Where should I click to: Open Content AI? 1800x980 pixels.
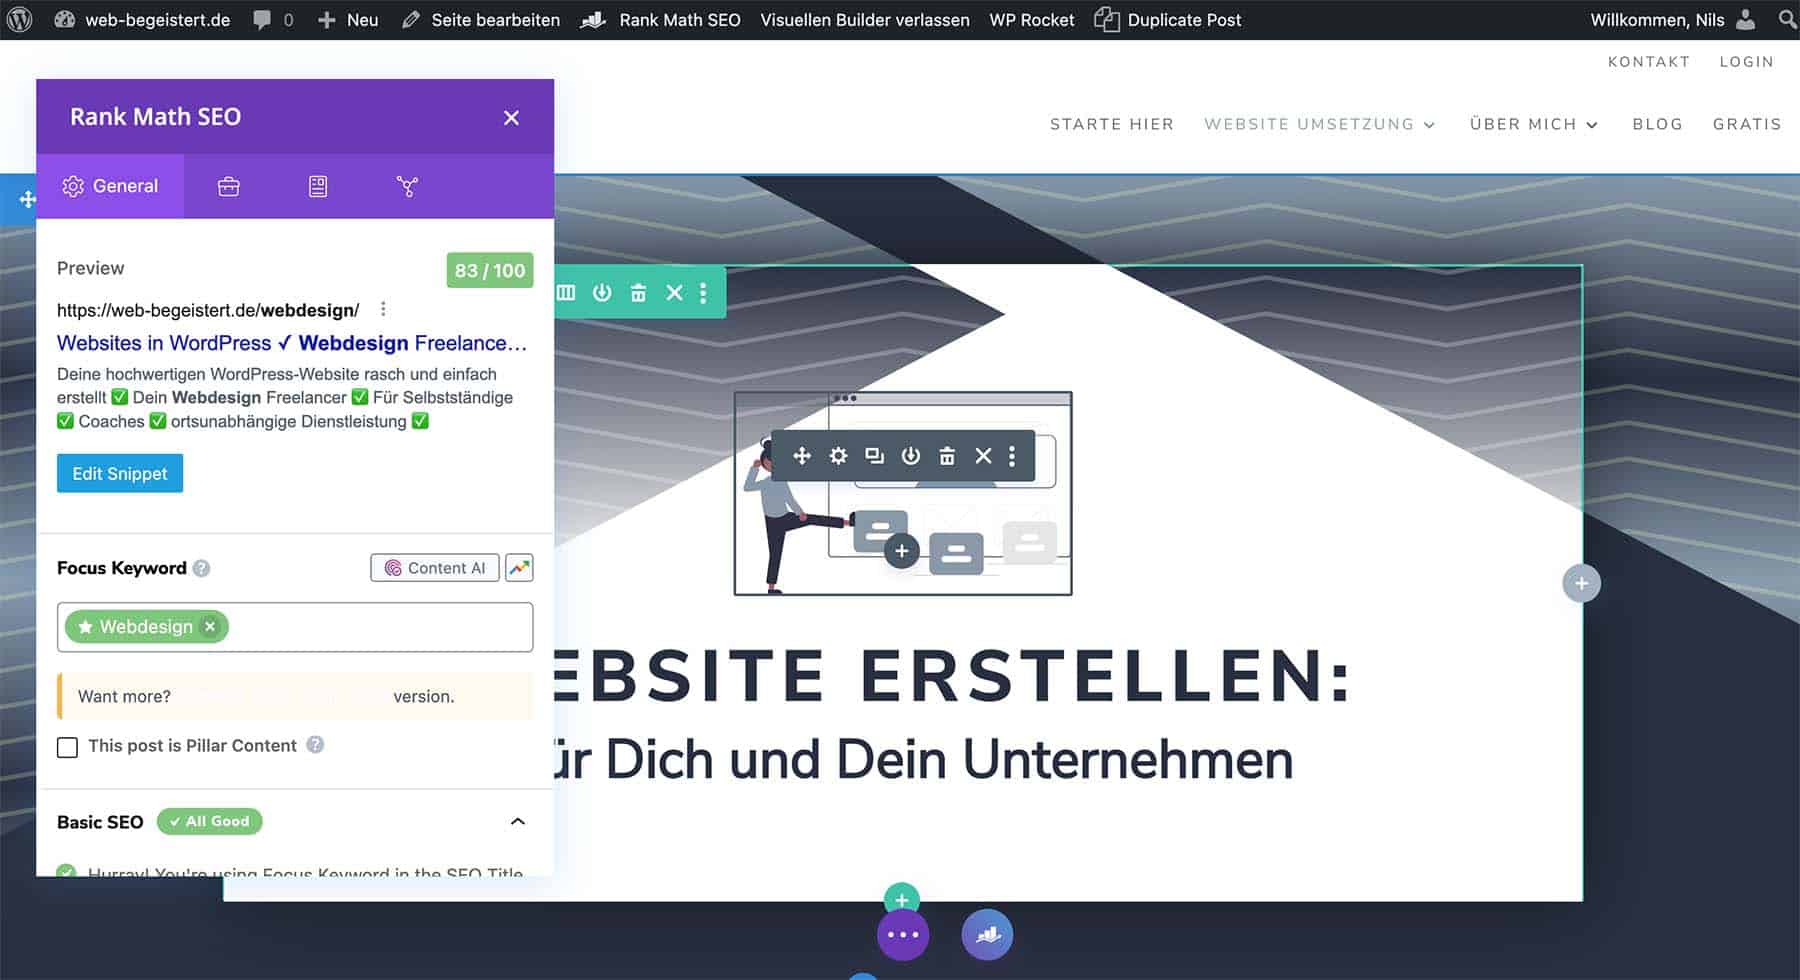(435, 568)
